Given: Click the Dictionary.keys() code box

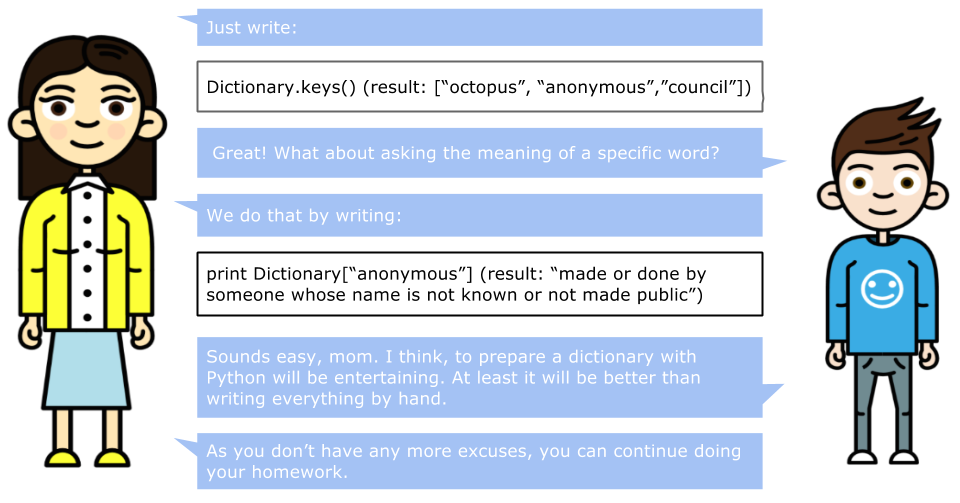Looking at the screenshot, I should [480, 87].
